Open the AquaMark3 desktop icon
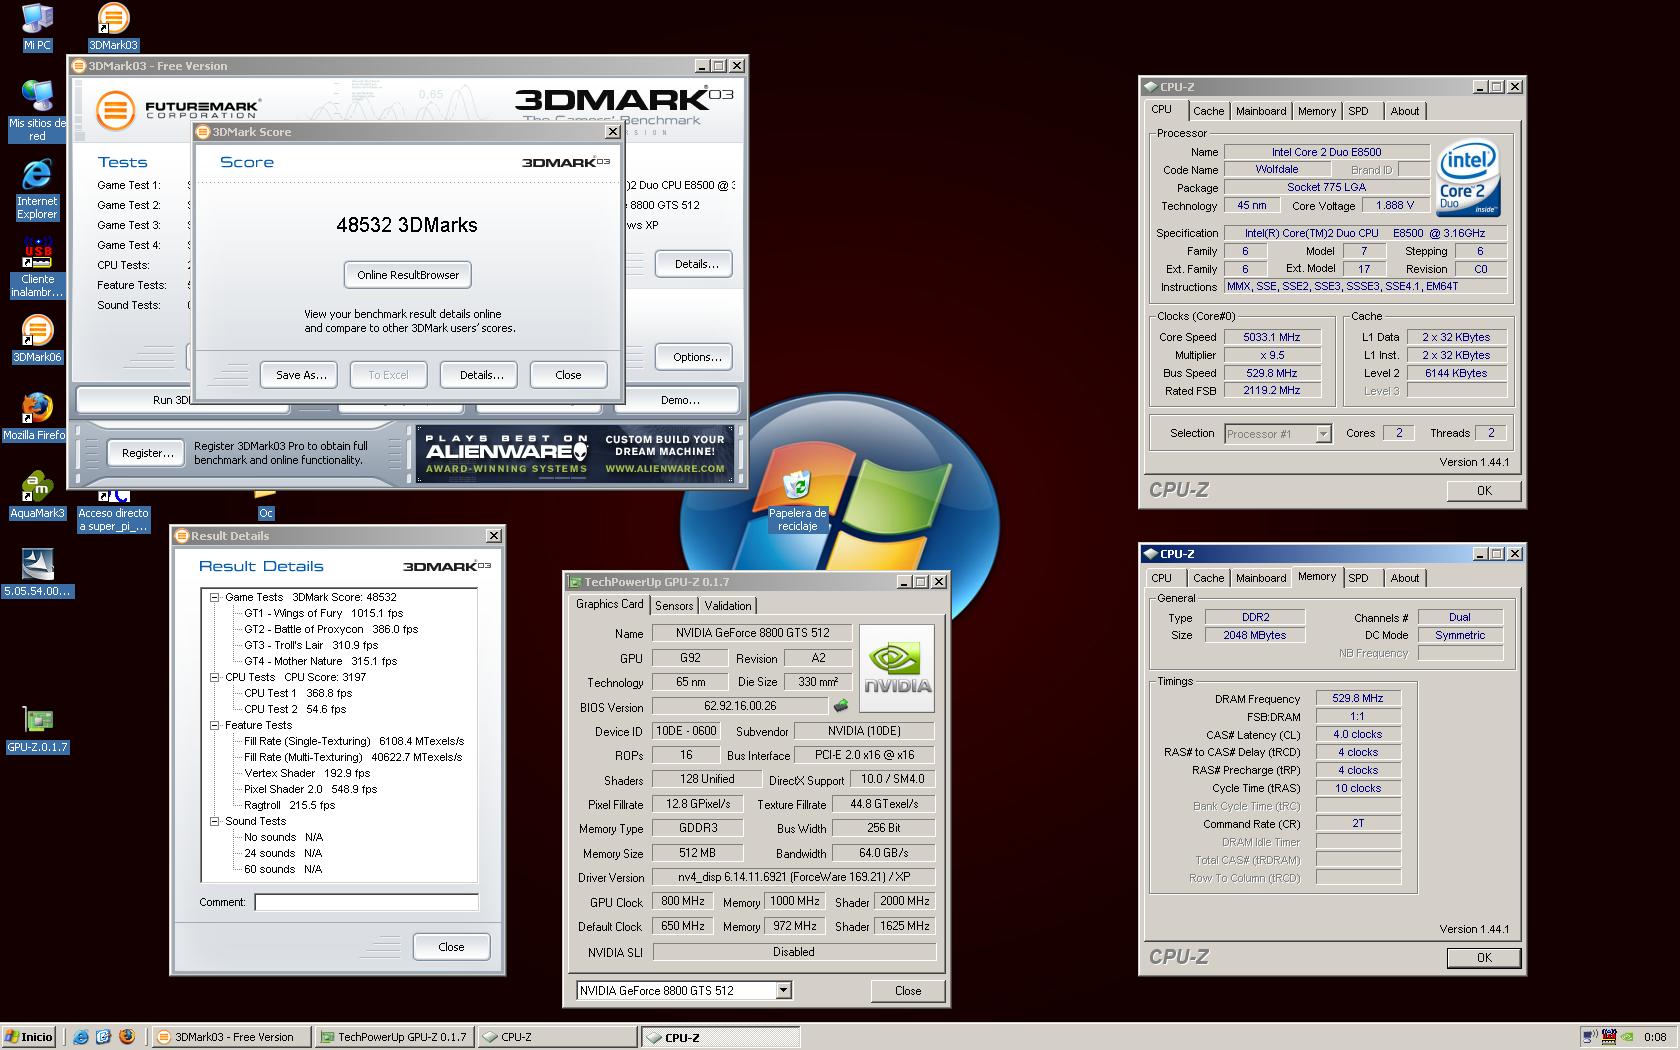The width and height of the screenshot is (1680, 1050). pyautogui.click(x=37, y=495)
